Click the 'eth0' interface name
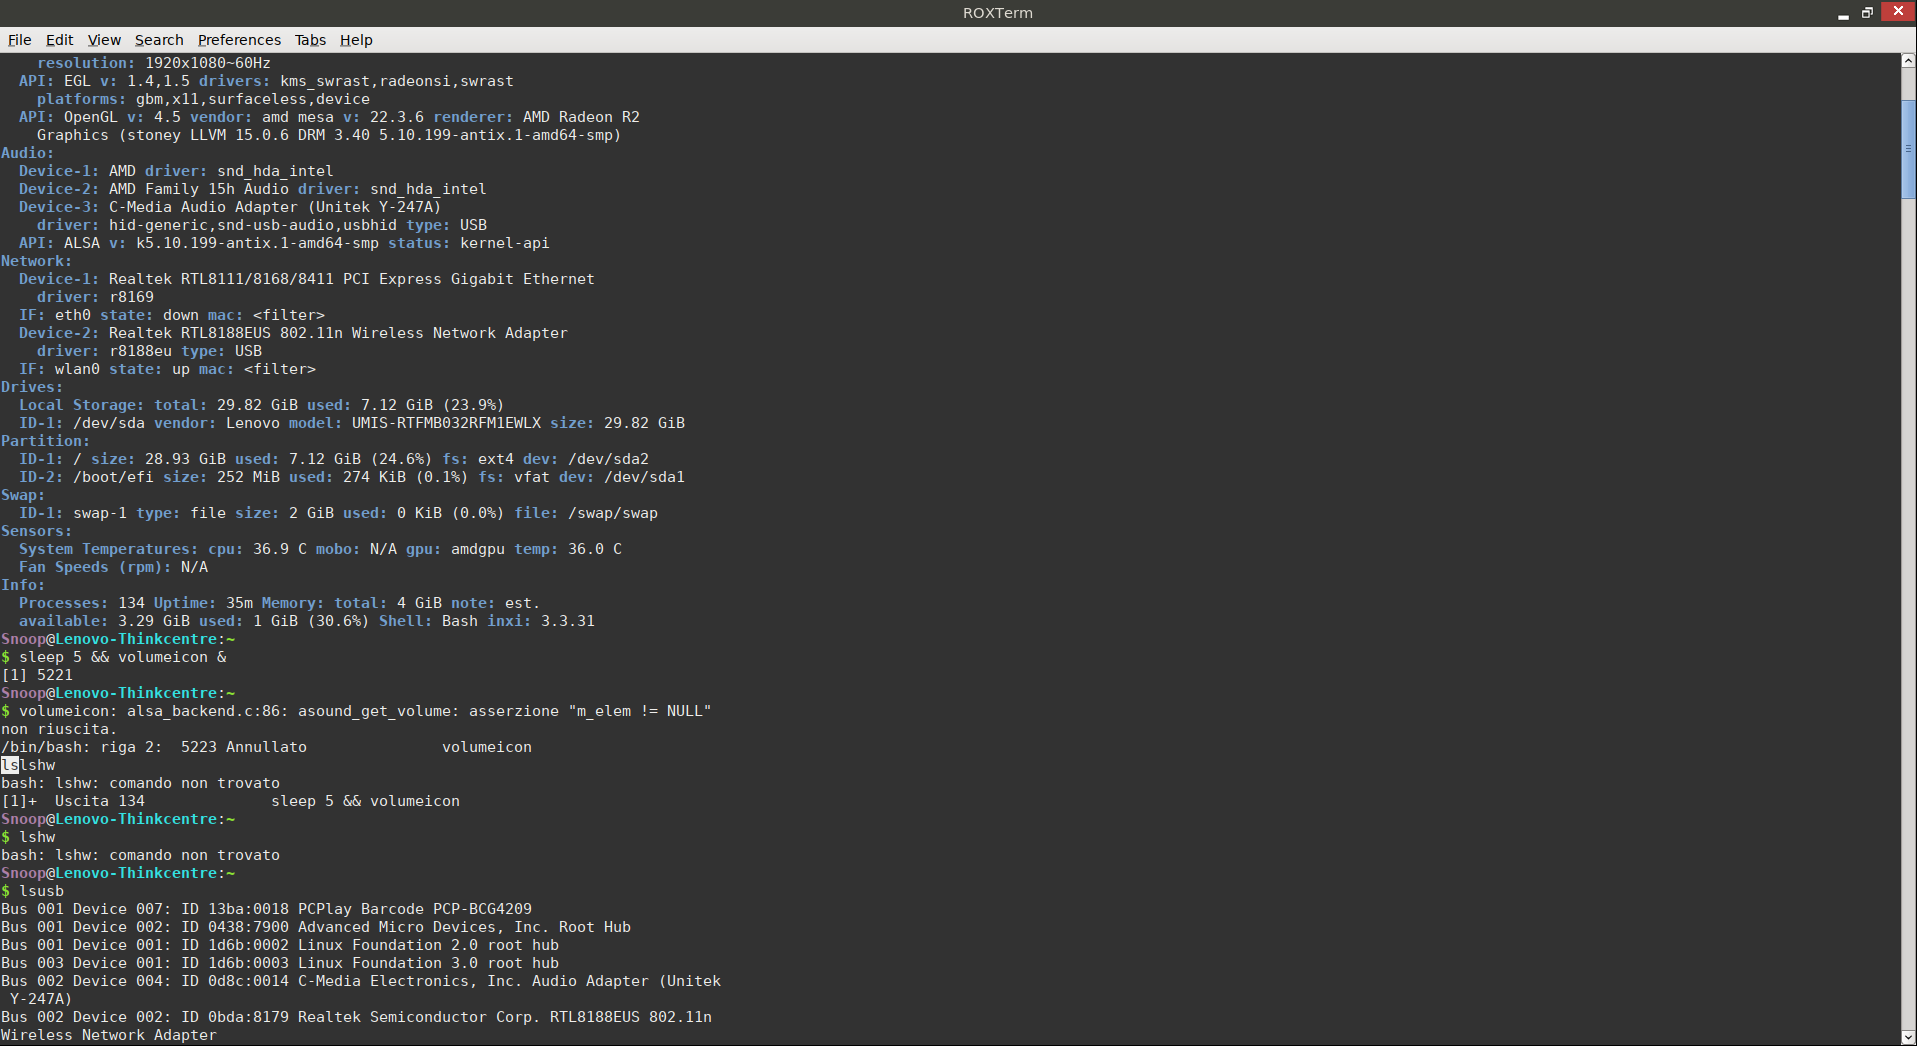 pos(73,315)
